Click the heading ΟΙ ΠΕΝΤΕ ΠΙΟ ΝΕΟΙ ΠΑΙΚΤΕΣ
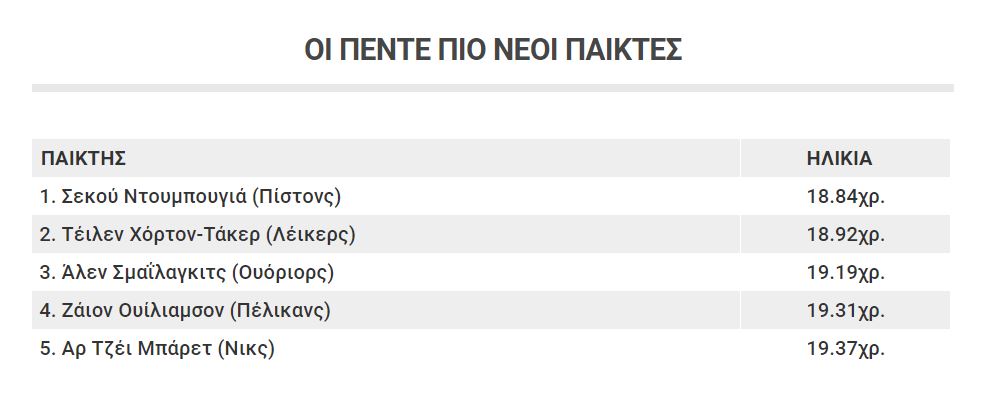The height and width of the screenshot is (413, 993). point(493,49)
